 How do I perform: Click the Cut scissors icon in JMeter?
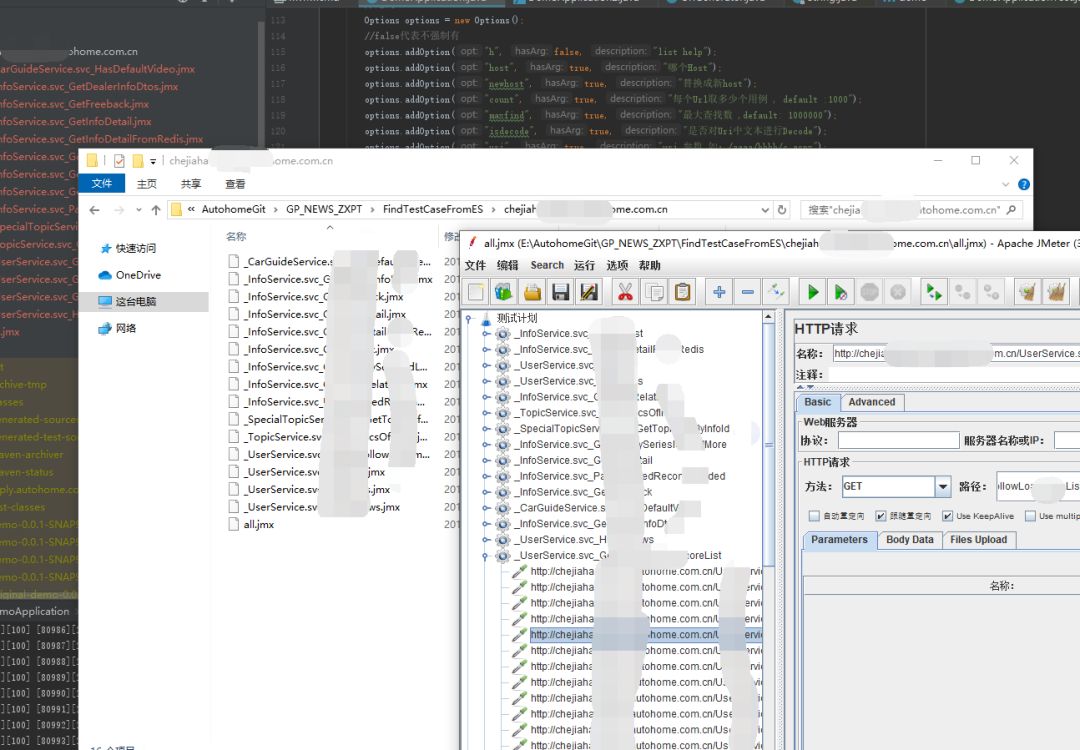(x=625, y=292)
